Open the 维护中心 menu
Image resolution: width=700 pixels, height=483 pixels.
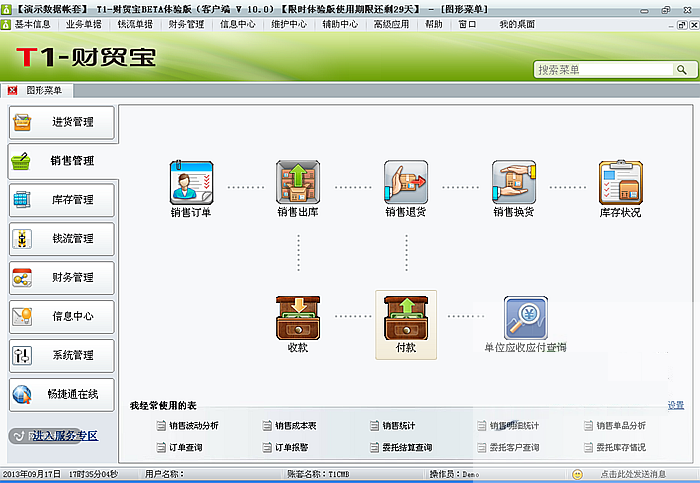click(289, 24)
